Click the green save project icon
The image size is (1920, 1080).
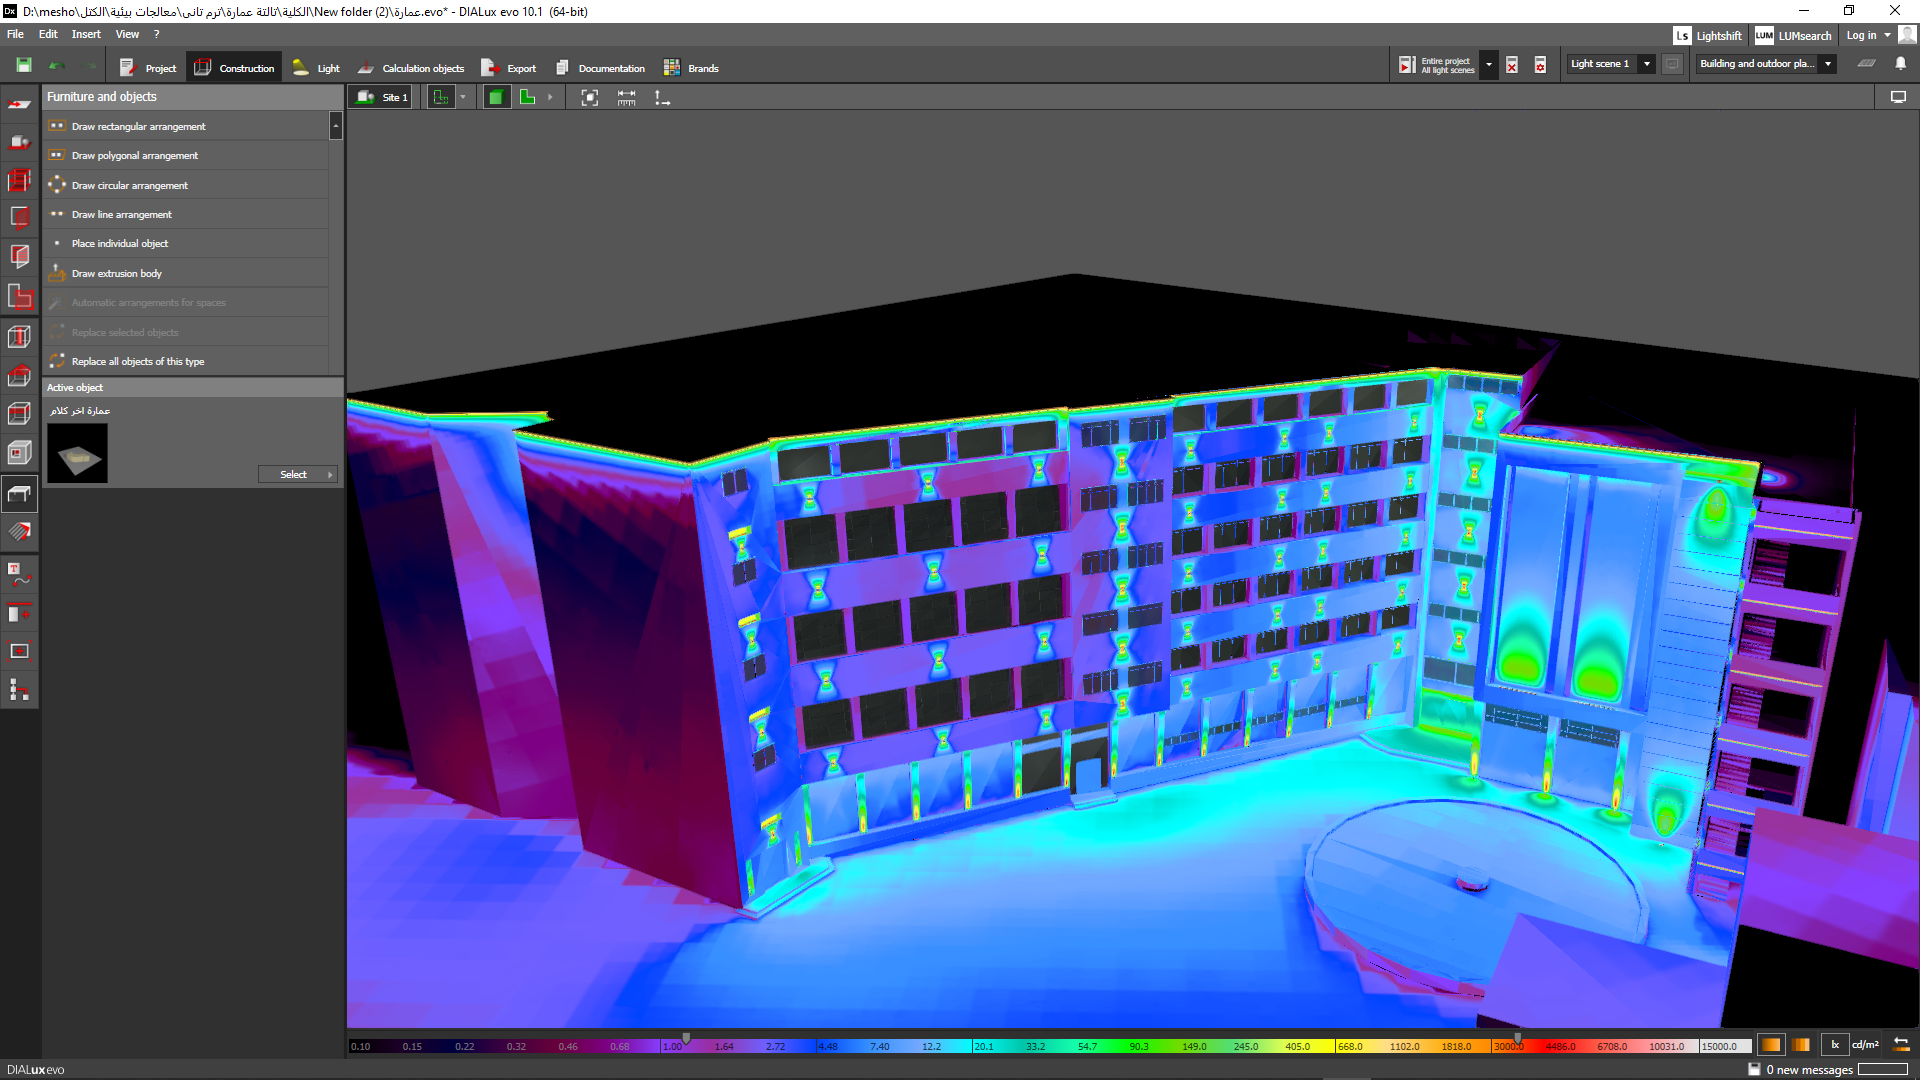23,65
